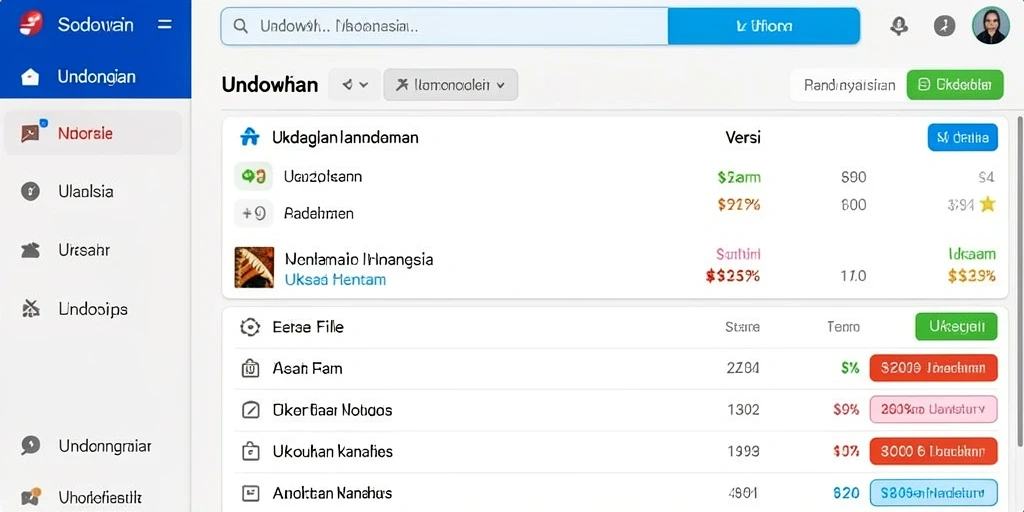Image resolution: width=1024 pixels, height=512 pixels.
Task: Tick the Oker Baar Nobdos edit box icon
Action: [250, 410]
